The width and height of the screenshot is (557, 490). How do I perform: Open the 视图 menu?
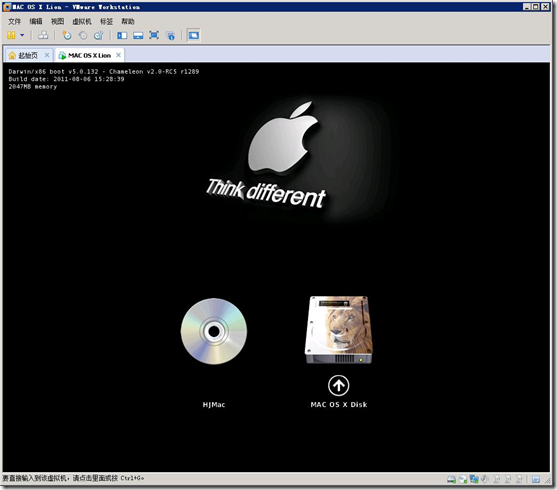point(57,21)
